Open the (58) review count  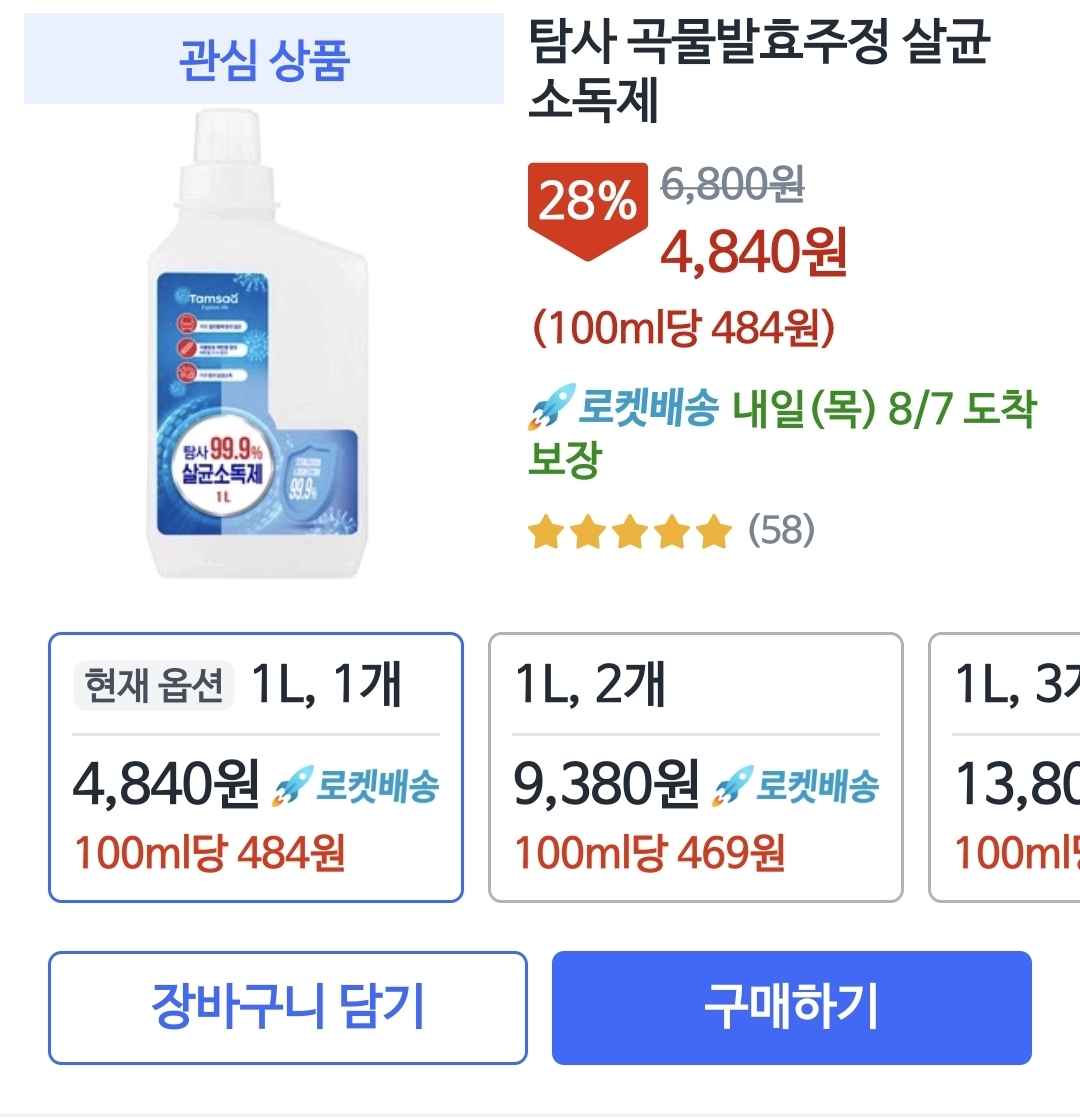(x=782, y=530)
